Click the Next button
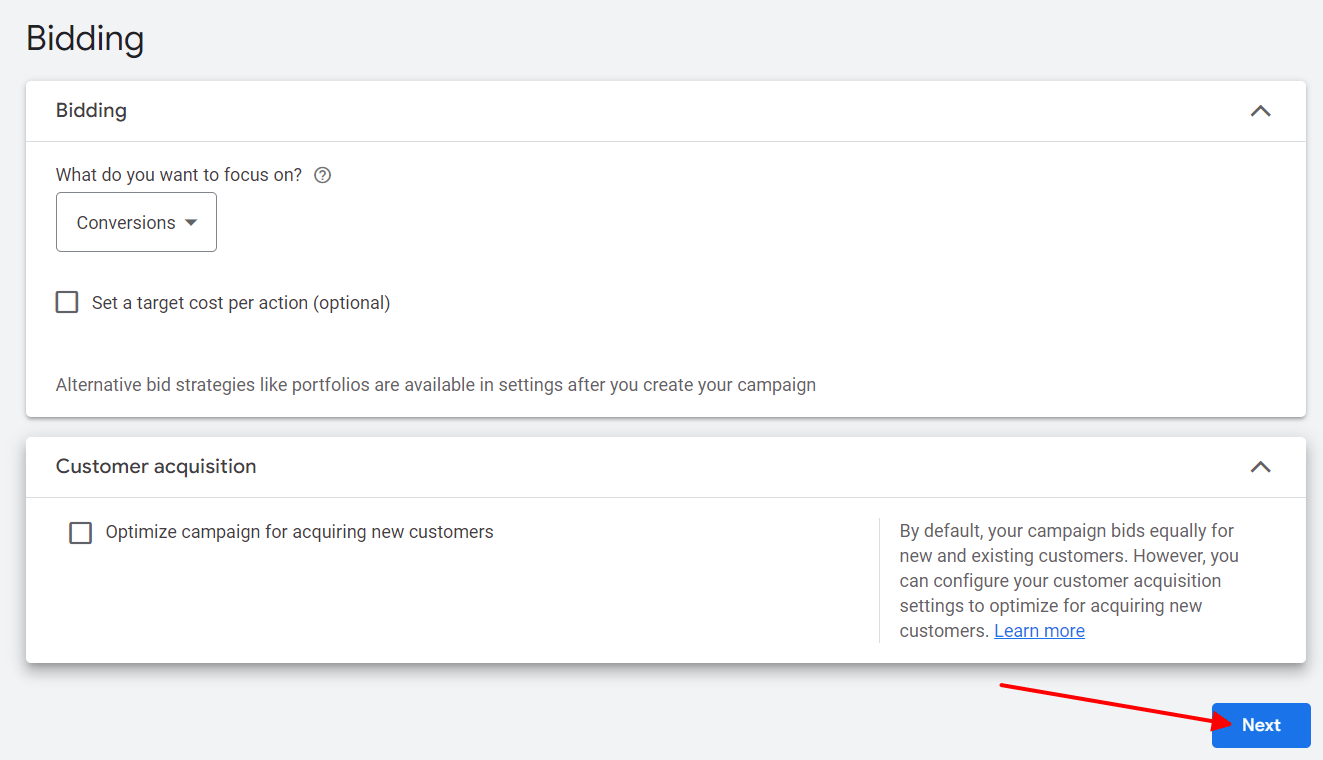The height and width of the screenshot is (760, 1323). [1260, 725]
